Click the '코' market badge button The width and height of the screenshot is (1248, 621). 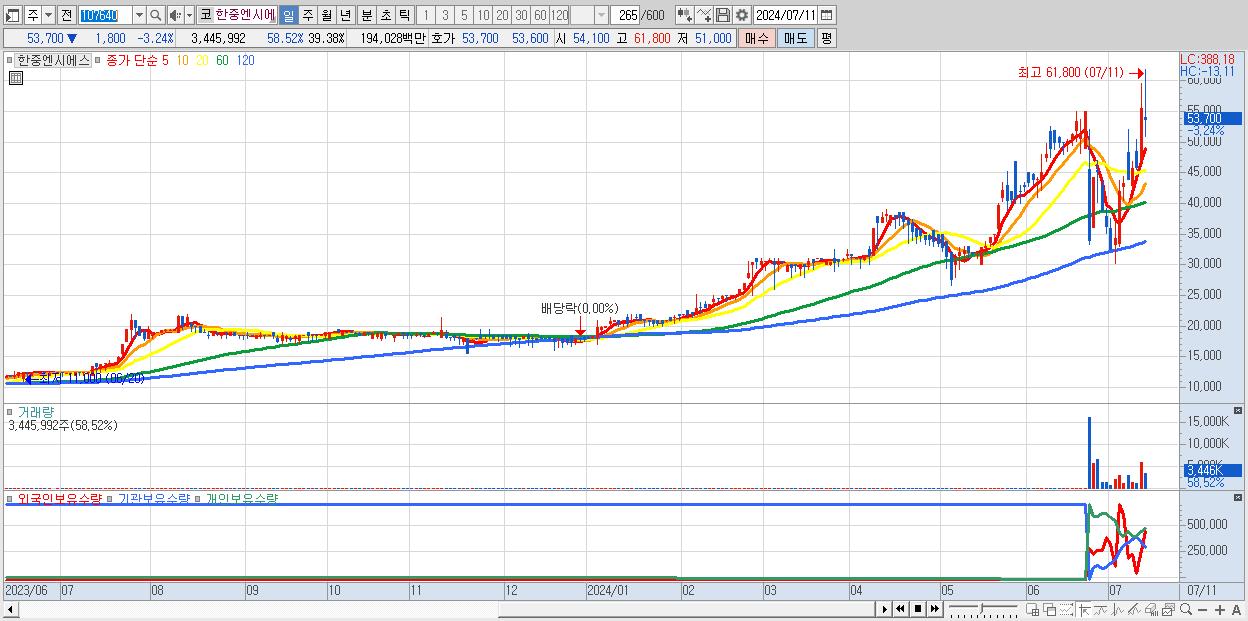[205, 15]
